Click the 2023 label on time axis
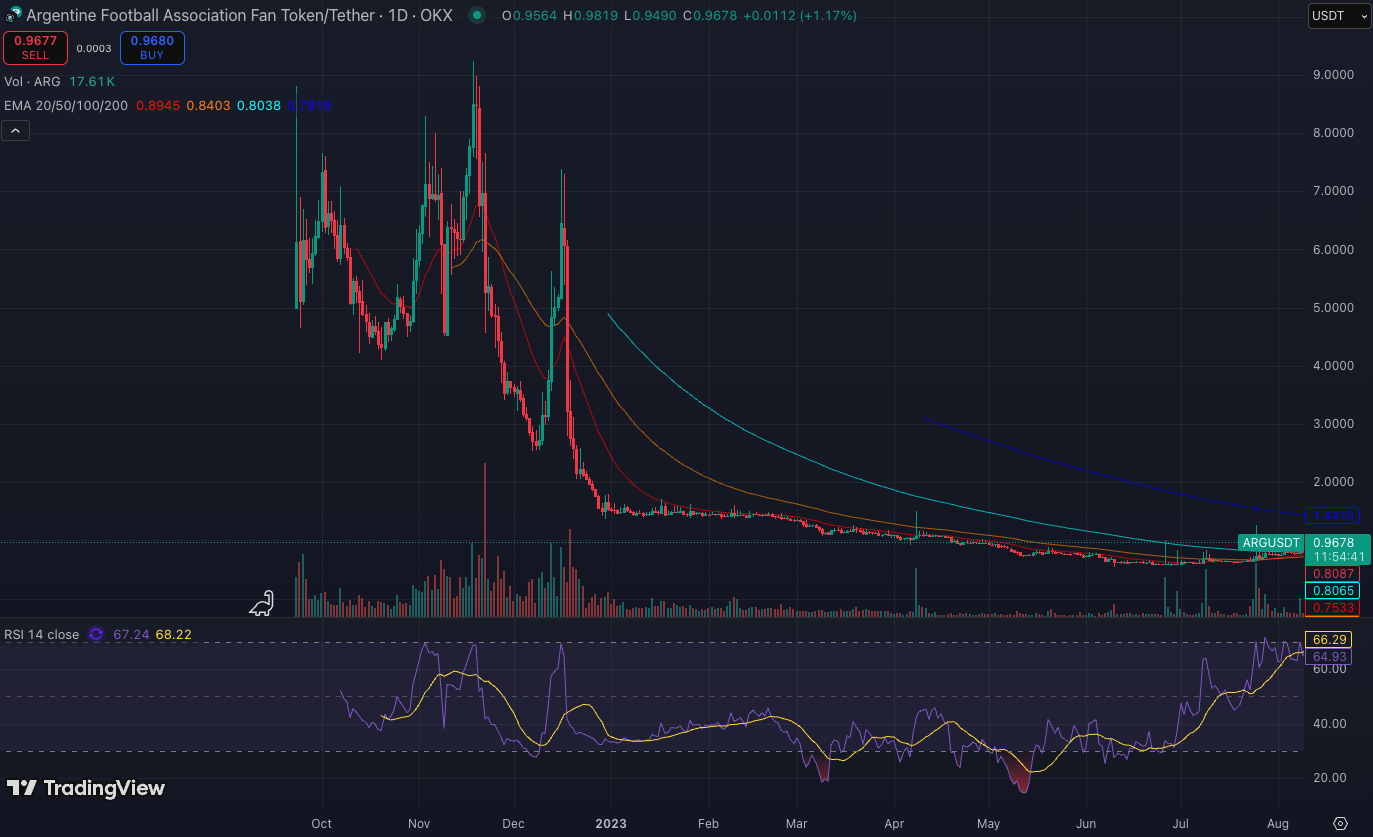Image resolution: width=1373 pixels, height=837 pixels. (610, 824)
